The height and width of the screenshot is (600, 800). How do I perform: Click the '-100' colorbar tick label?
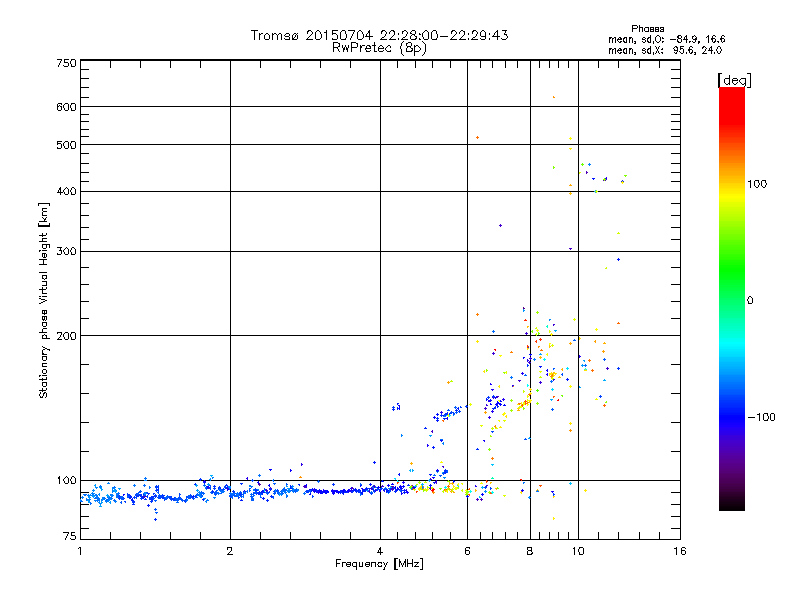click(x=762, y=417)
